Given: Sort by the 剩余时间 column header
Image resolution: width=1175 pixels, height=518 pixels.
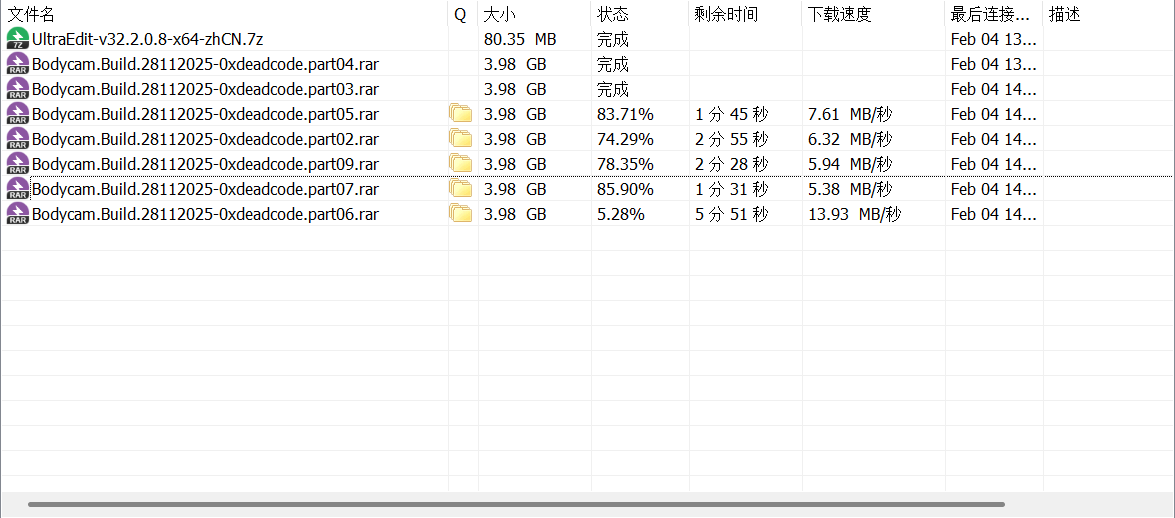Looking at the screenshot, I should tap(745, 14).
